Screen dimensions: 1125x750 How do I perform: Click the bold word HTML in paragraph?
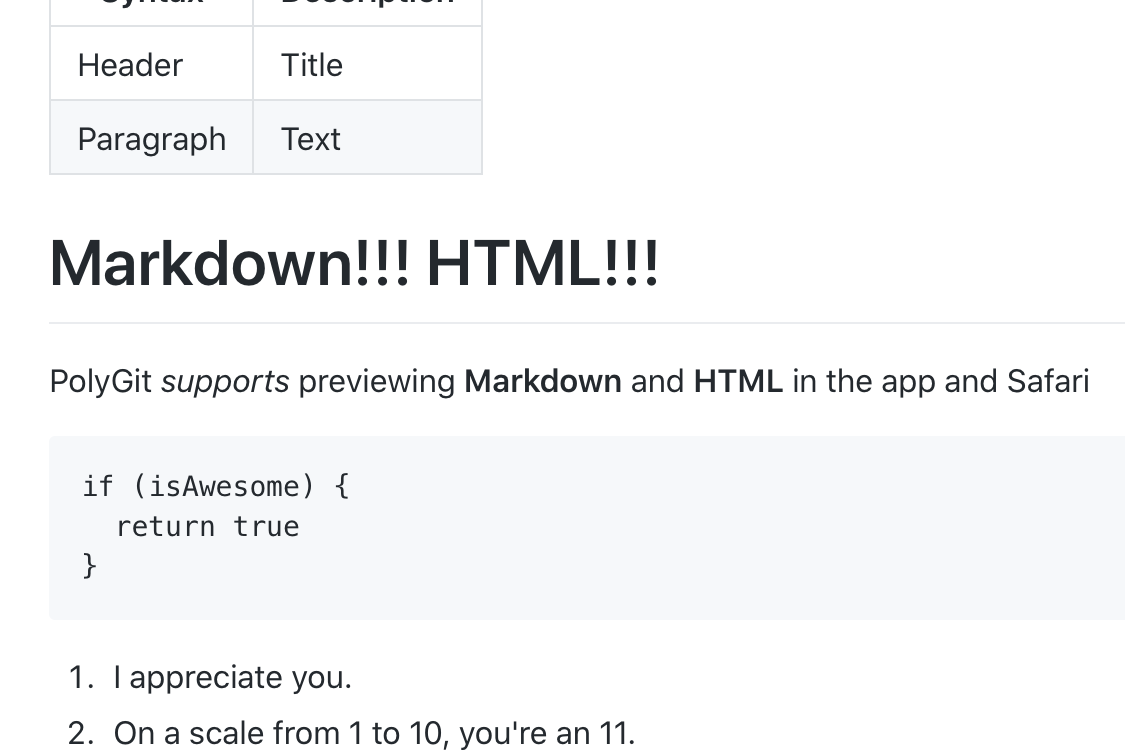(738, 382)
